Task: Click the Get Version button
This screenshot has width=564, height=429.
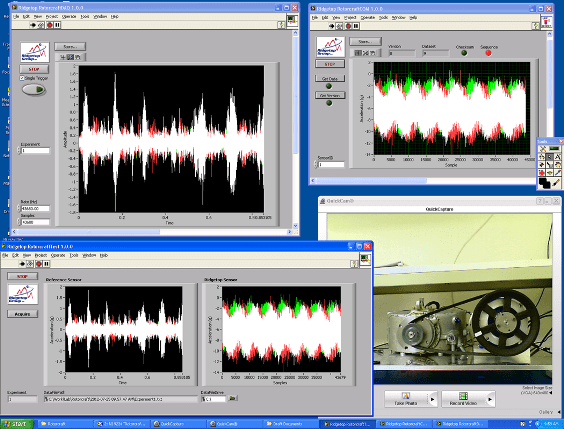Action: click(x=330, y=95)
